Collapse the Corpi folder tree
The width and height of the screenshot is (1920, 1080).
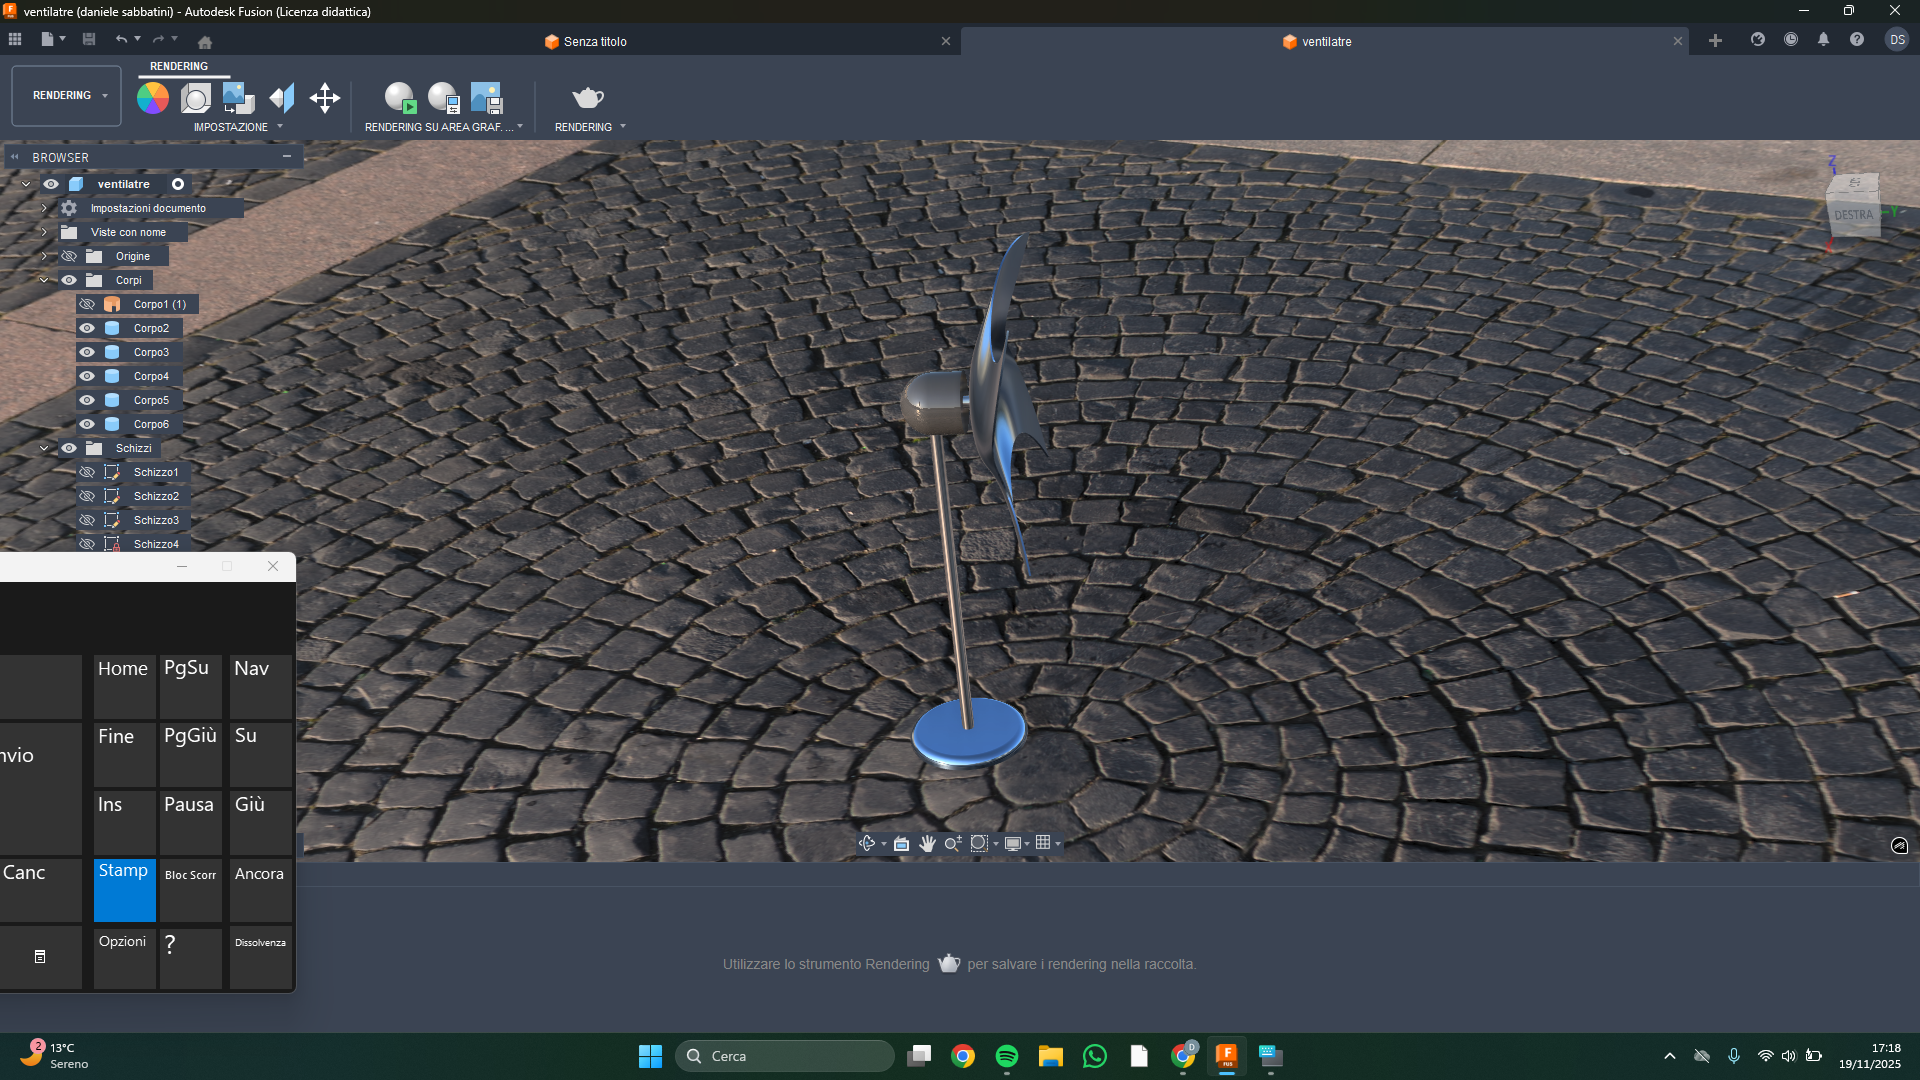tap(44, 280)
